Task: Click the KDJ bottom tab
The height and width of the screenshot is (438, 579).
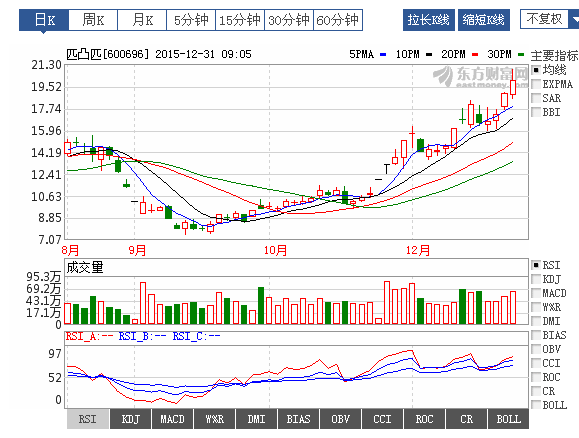Action: [x=130, y=419]
